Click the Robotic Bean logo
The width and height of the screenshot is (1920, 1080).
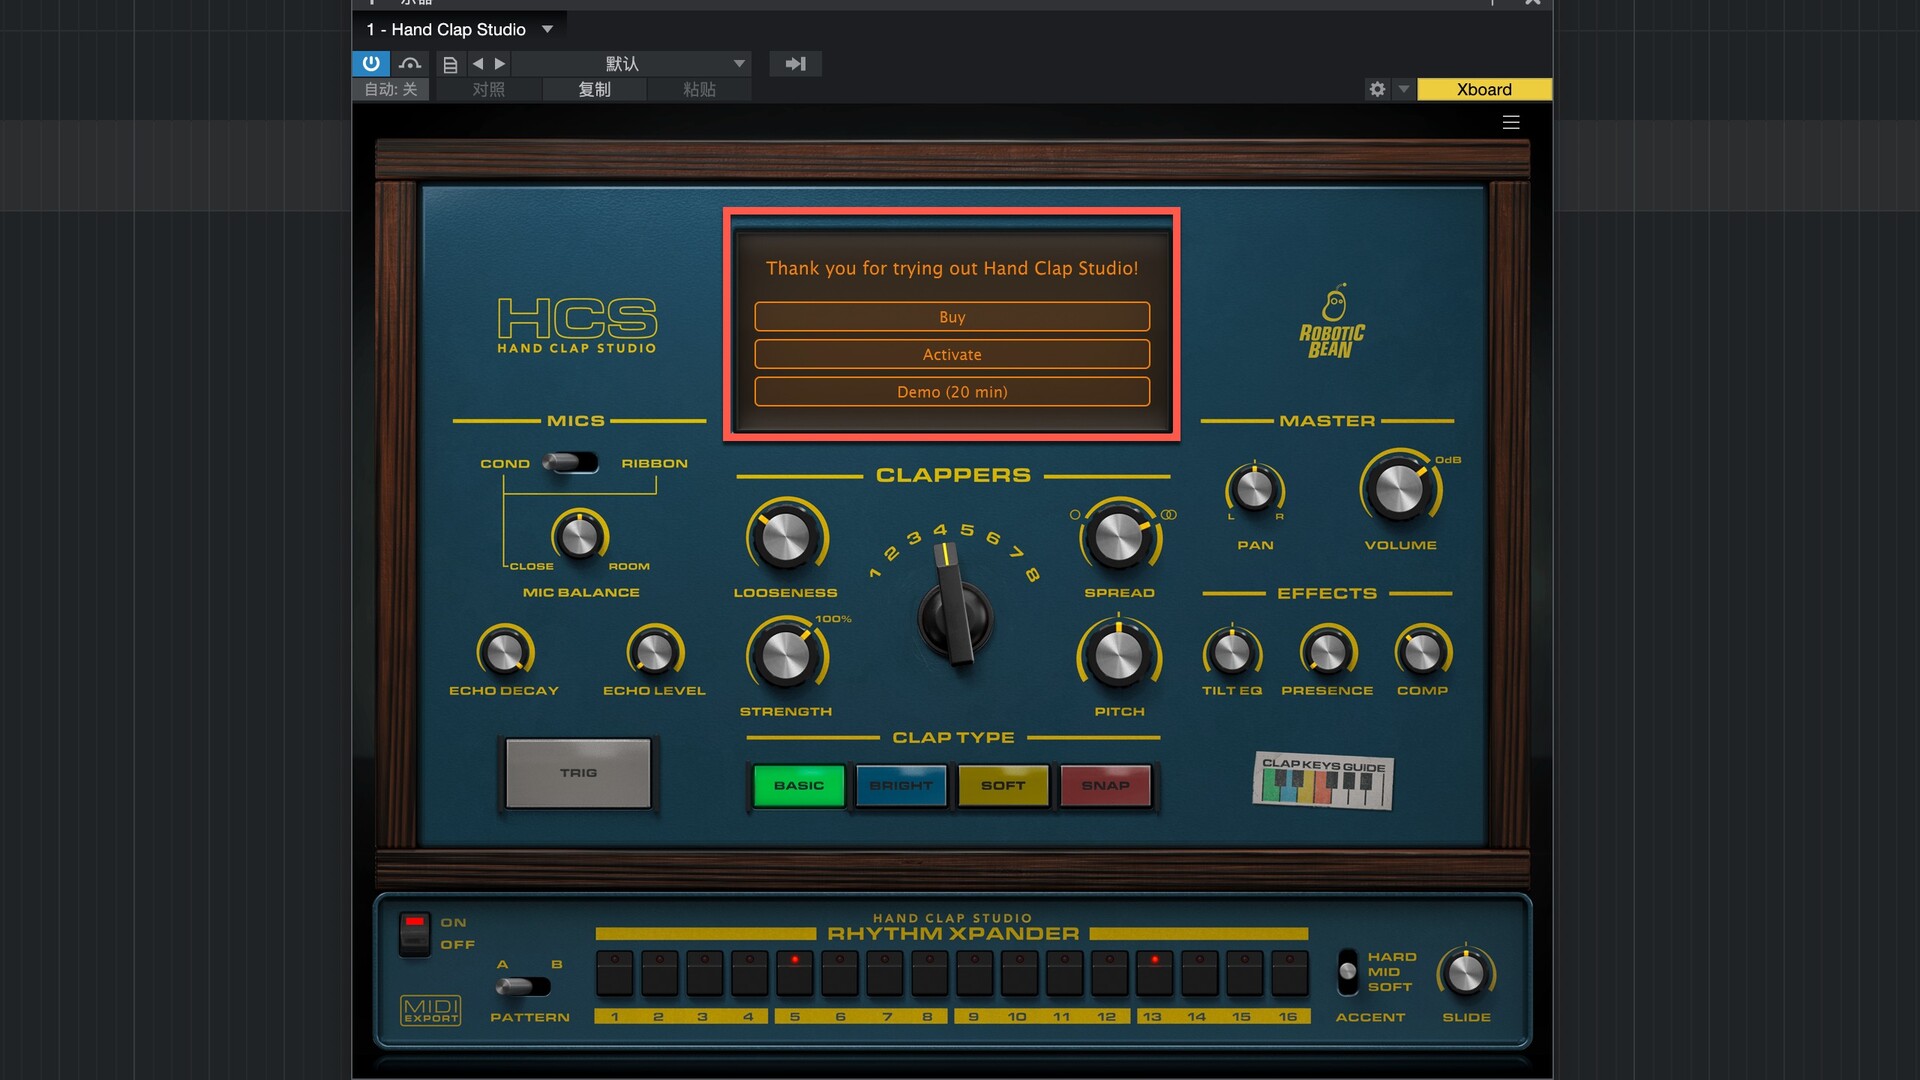coord(1332,321)
